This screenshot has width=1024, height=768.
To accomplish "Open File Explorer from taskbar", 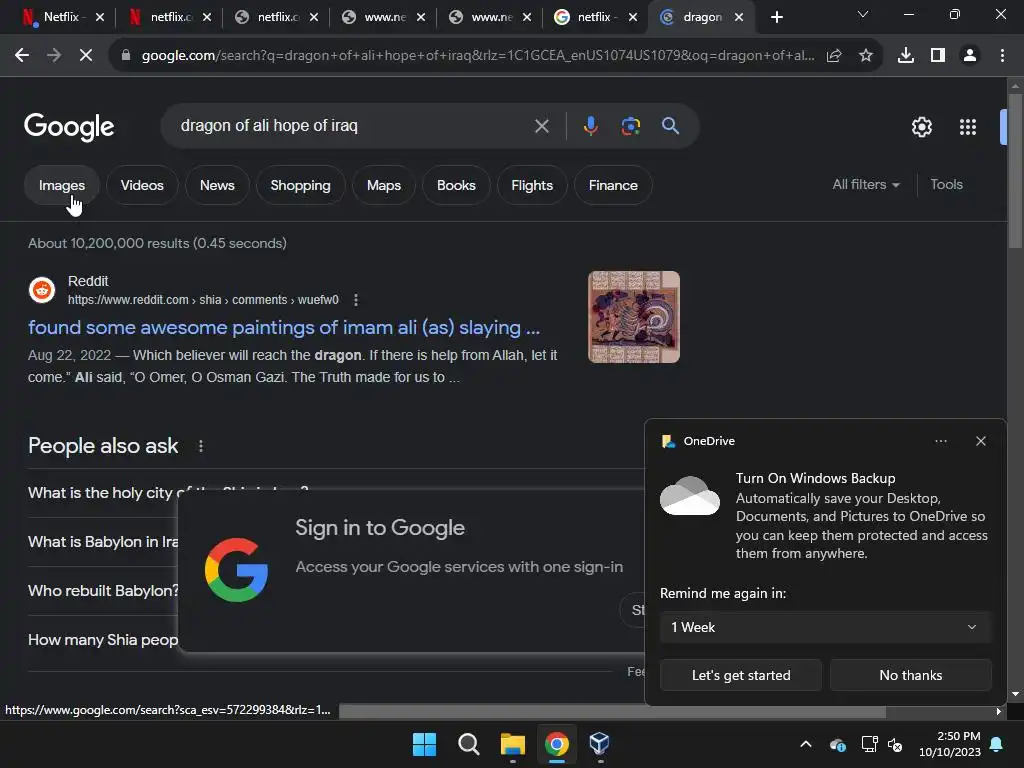I will tap(513, 744).
